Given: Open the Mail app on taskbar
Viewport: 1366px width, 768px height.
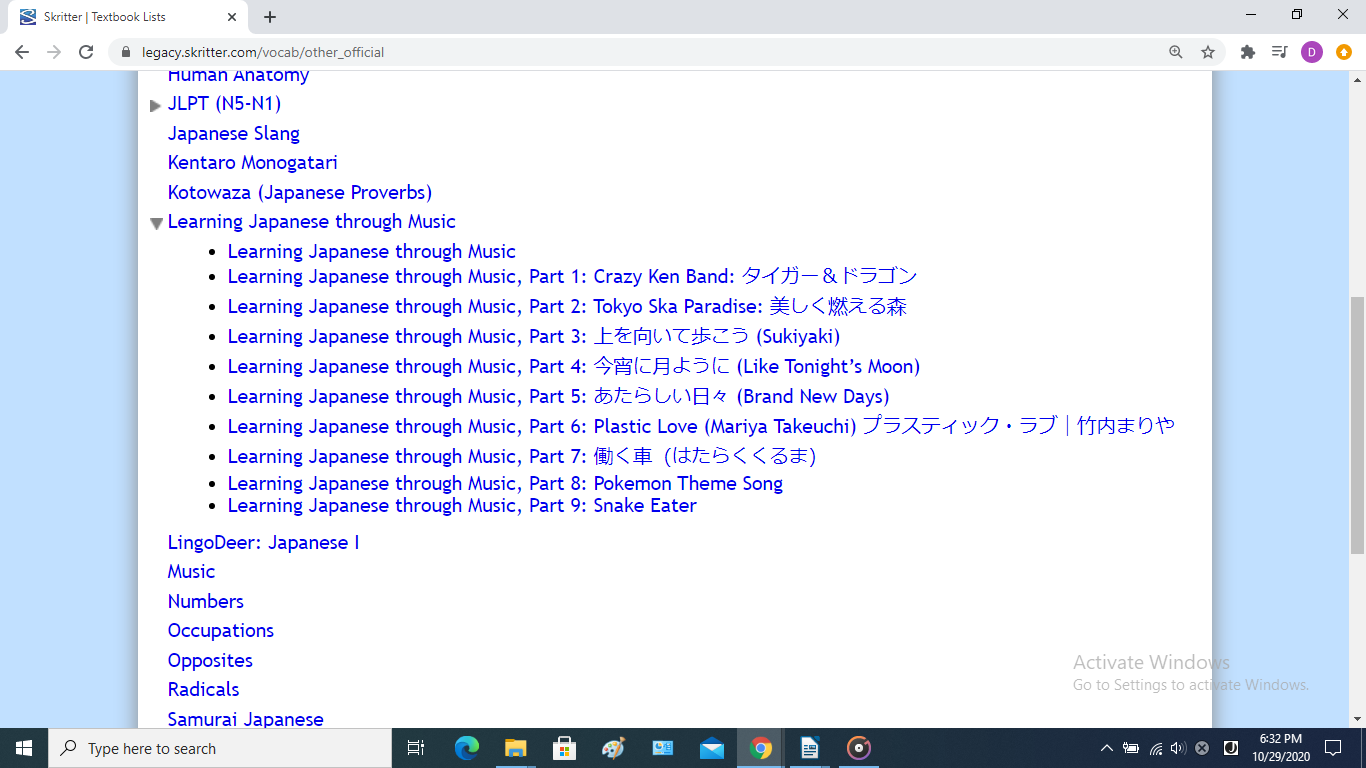Looking at the screenshot, I should (x=712, y=748).
